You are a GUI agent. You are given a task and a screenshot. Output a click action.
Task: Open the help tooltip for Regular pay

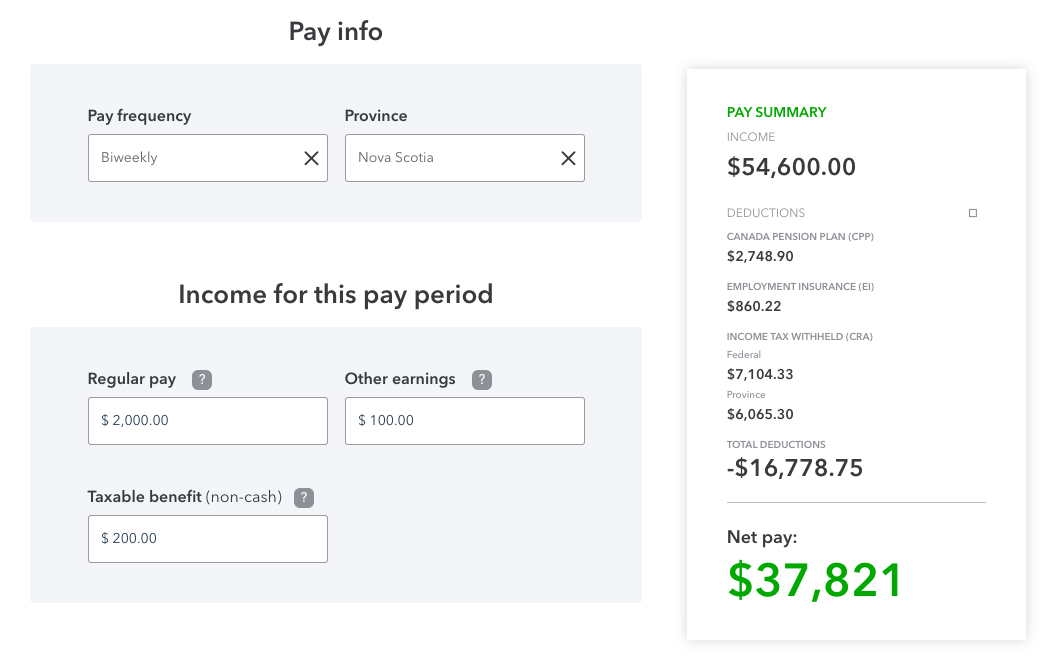202,379
